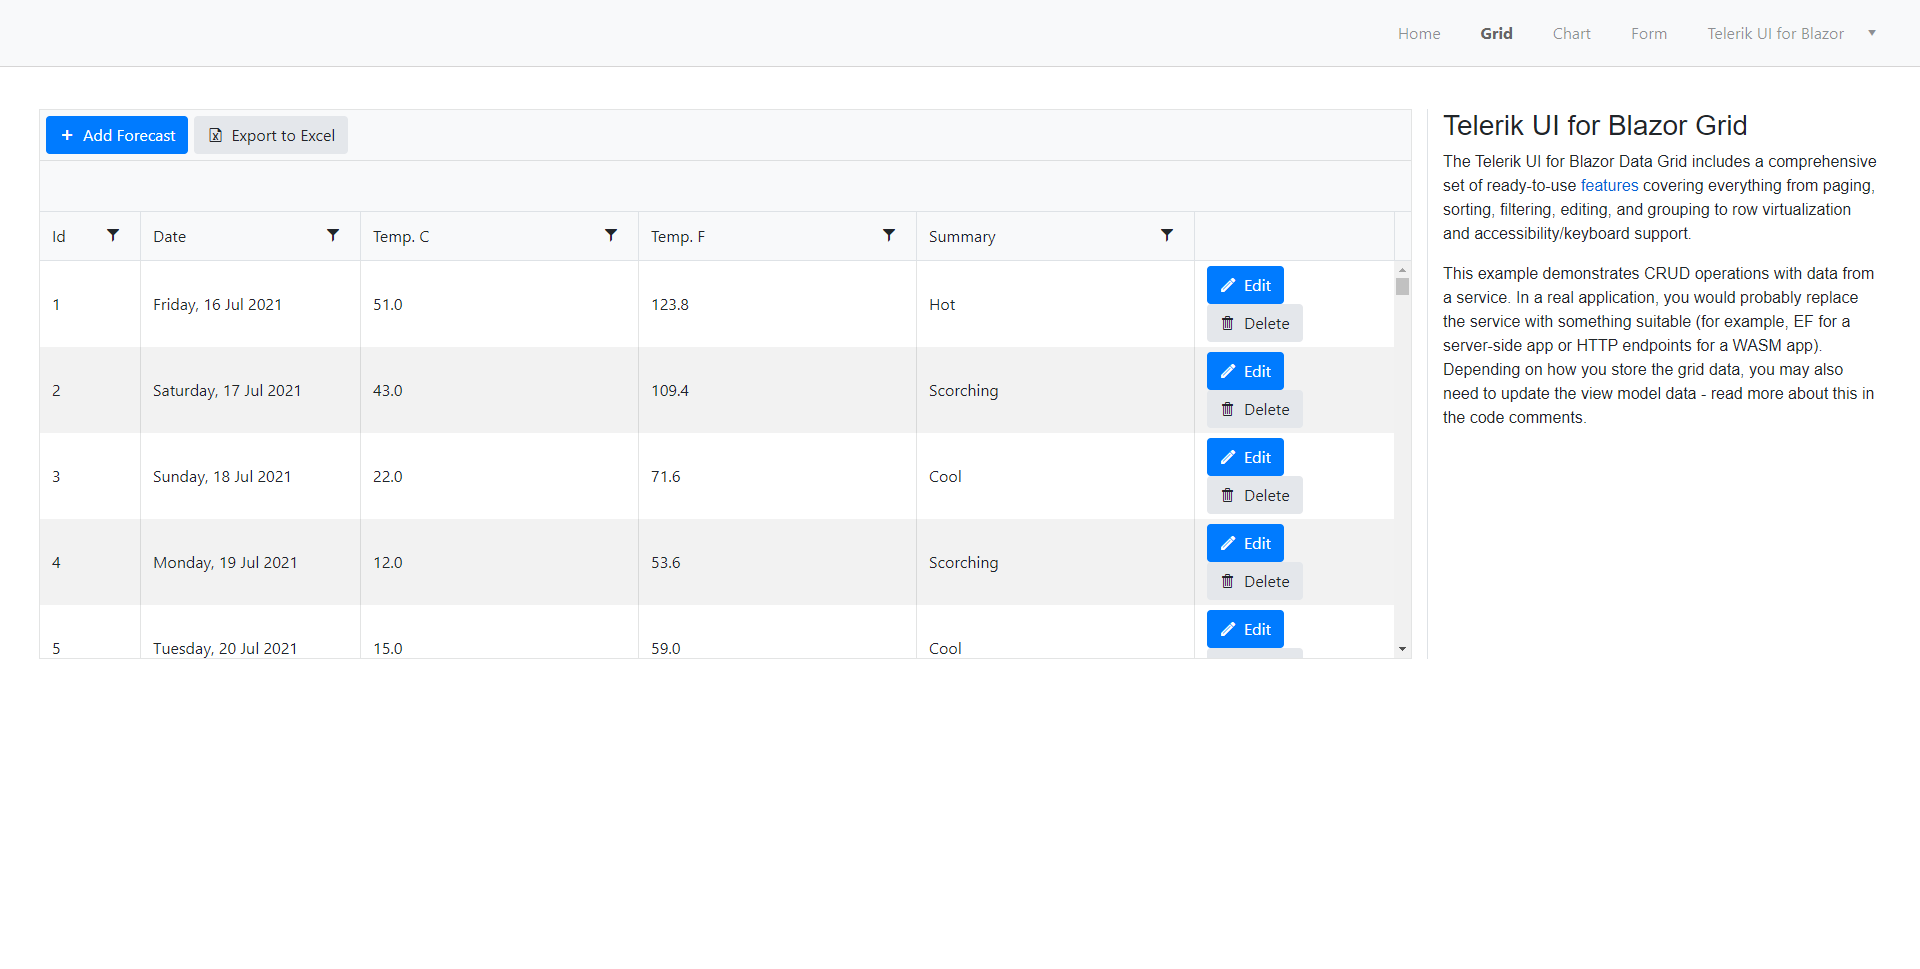Click the 'Telerik UI for Blazor Grid' heading
Screen dimensions: 1920x969
pos(1595,125)
